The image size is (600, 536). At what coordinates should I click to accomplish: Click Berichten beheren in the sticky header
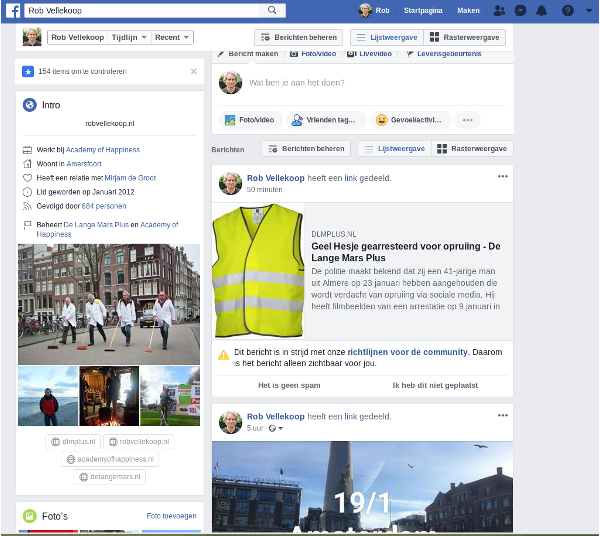(x=298, y=37)
